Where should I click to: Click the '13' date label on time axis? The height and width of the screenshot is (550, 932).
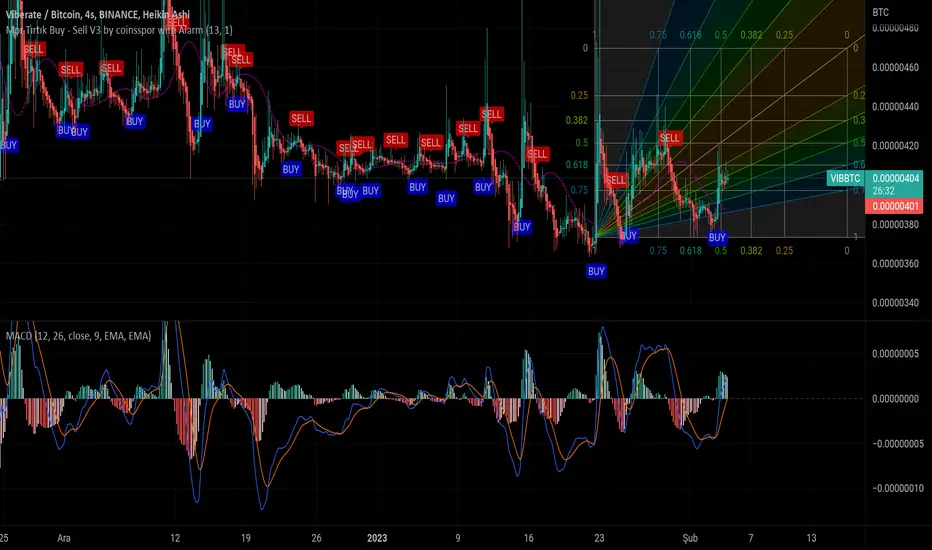[811, 538]
